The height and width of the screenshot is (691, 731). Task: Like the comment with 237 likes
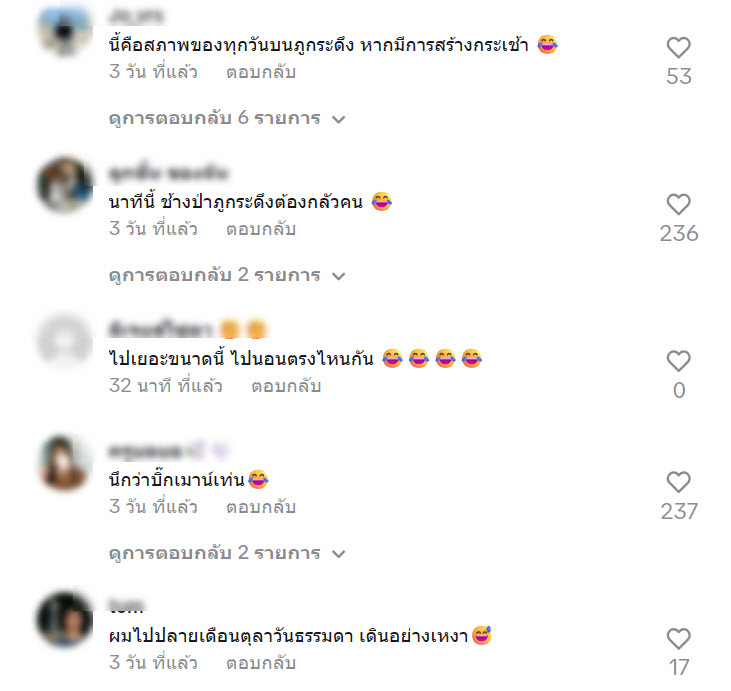pyautogui.click(x=678, y=482)
